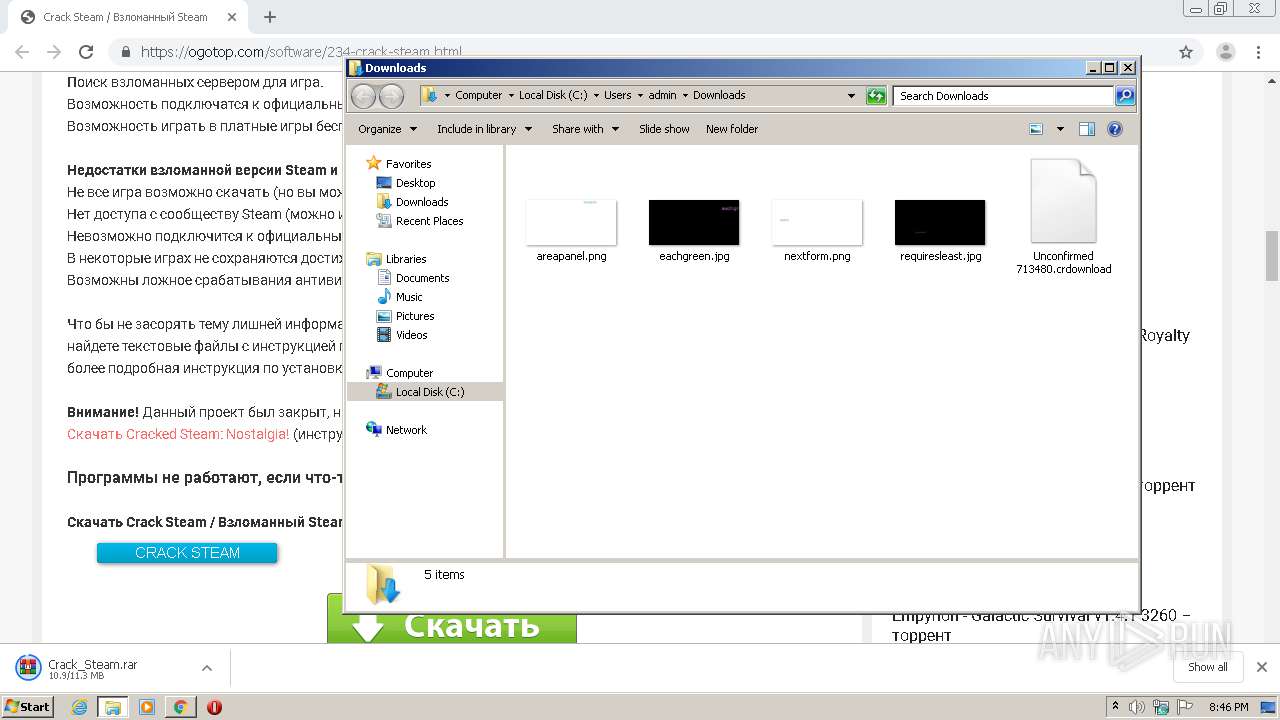Select Unconfirmed 713480.crdownload file
The width and height of the screenshot is (1280, 720).
click(x=1063, y=217)
